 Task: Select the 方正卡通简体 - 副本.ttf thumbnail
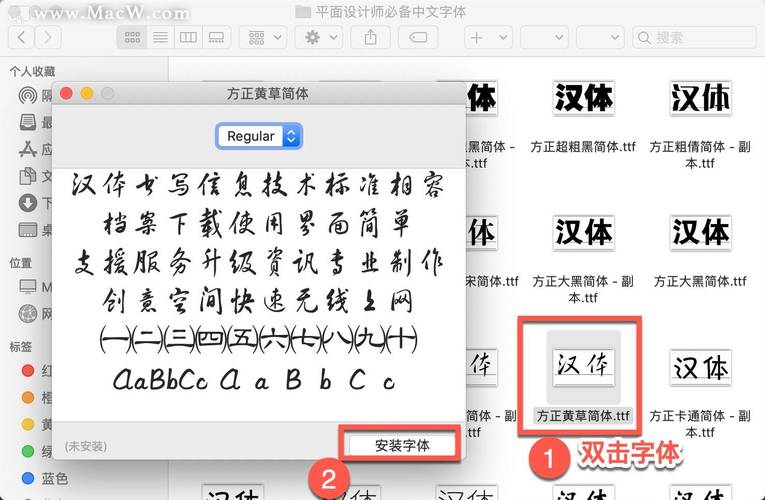[700, 367]
